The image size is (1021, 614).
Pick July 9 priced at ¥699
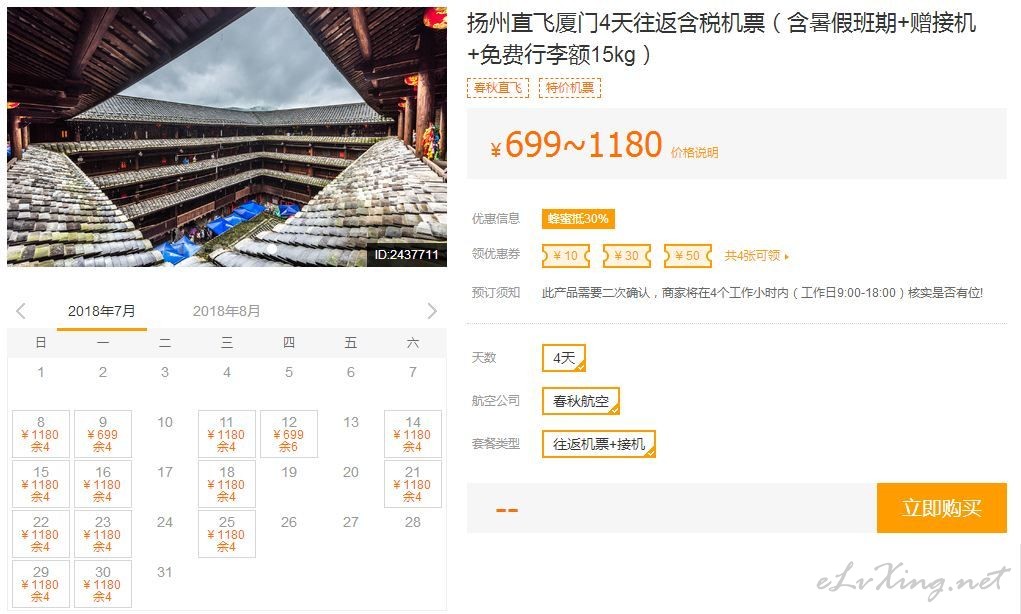(103, 434)
